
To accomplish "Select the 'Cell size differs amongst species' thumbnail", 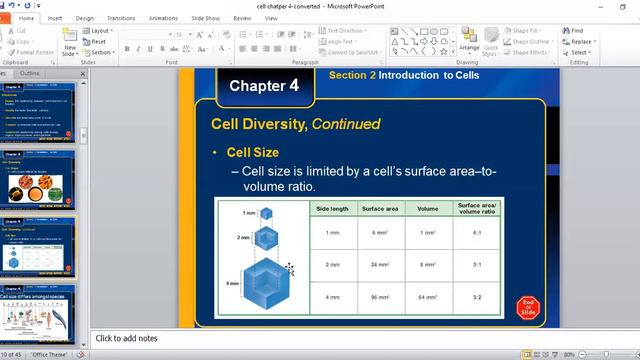I will coord(37,314).
